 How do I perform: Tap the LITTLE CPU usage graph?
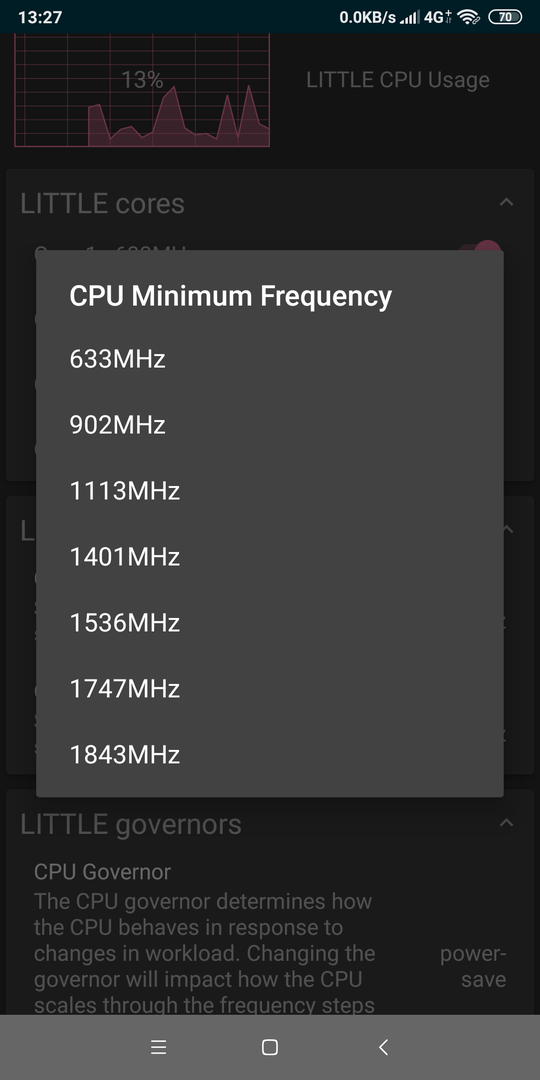pyautogui.click(x=142, y=90)
